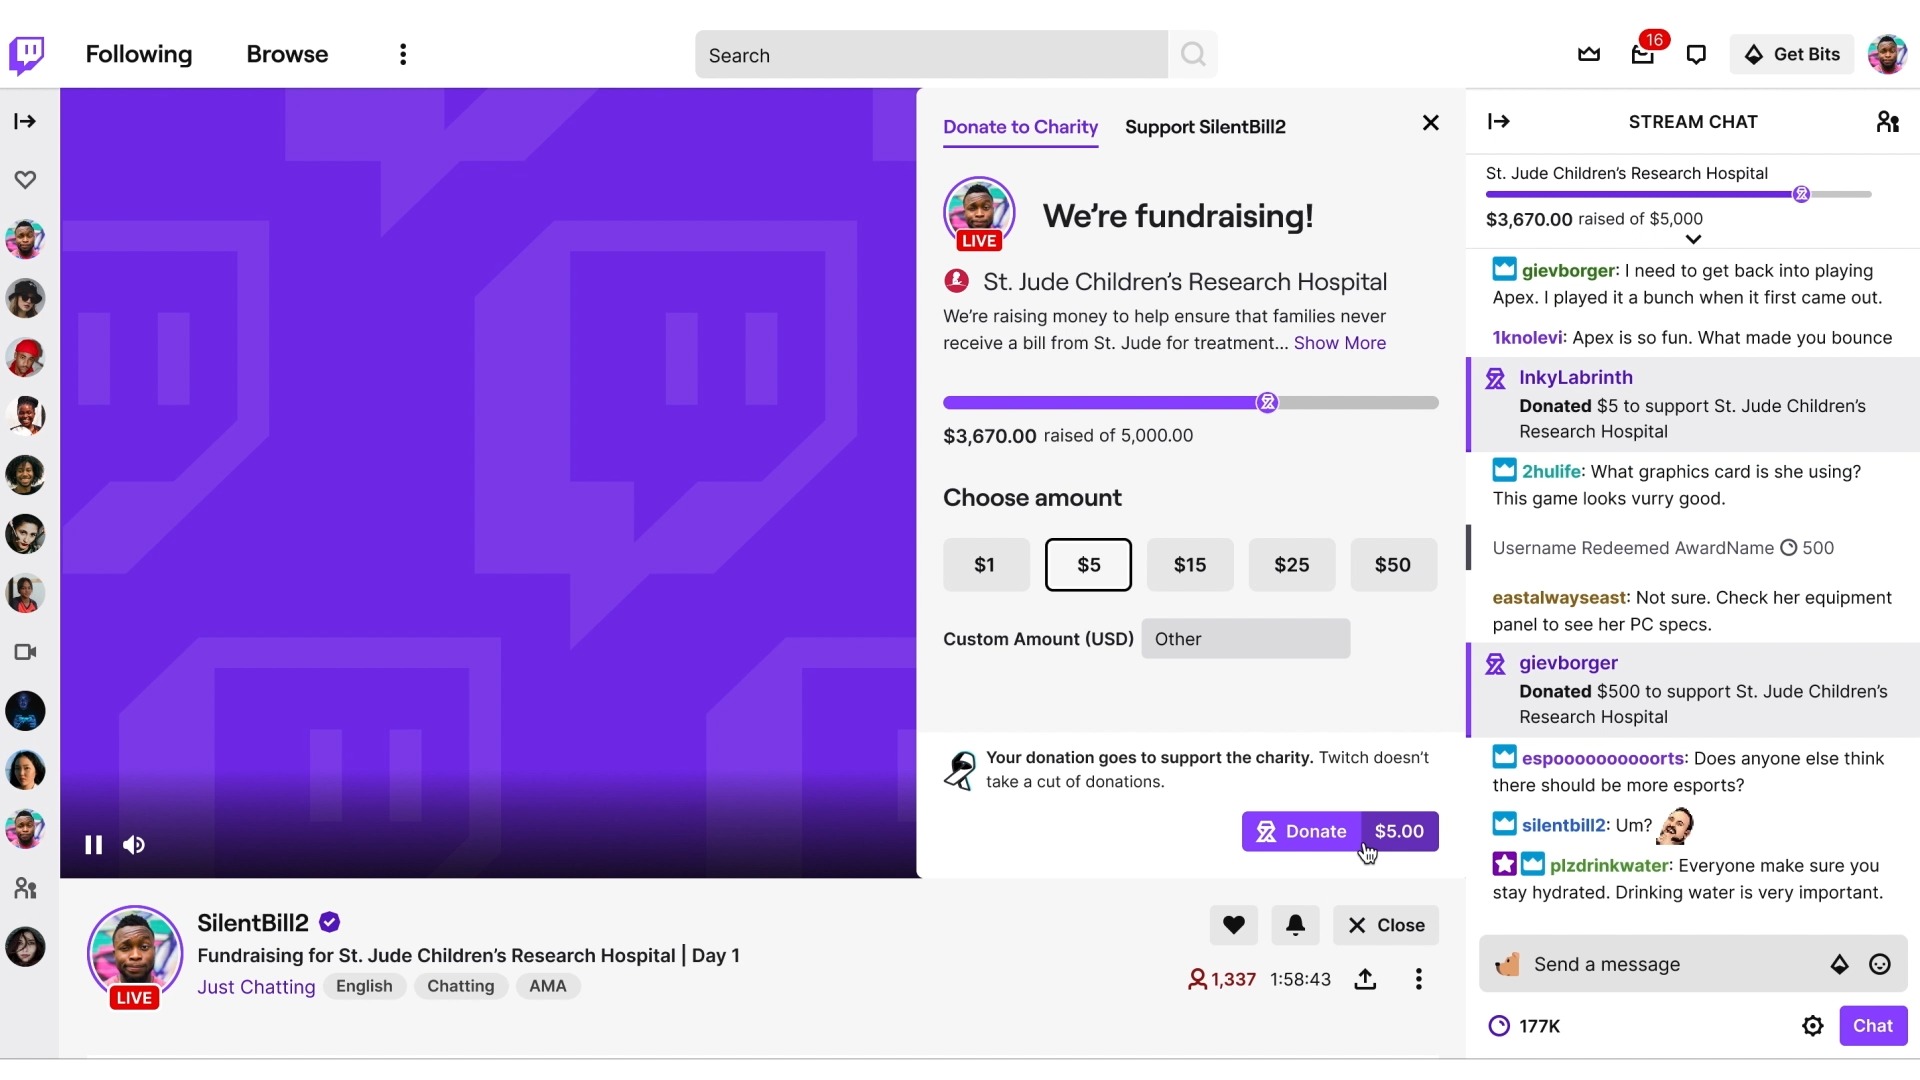Click the Twitch home/logo icon
This screenshot has width=1920, height=1080.
[x=28, y=54]
